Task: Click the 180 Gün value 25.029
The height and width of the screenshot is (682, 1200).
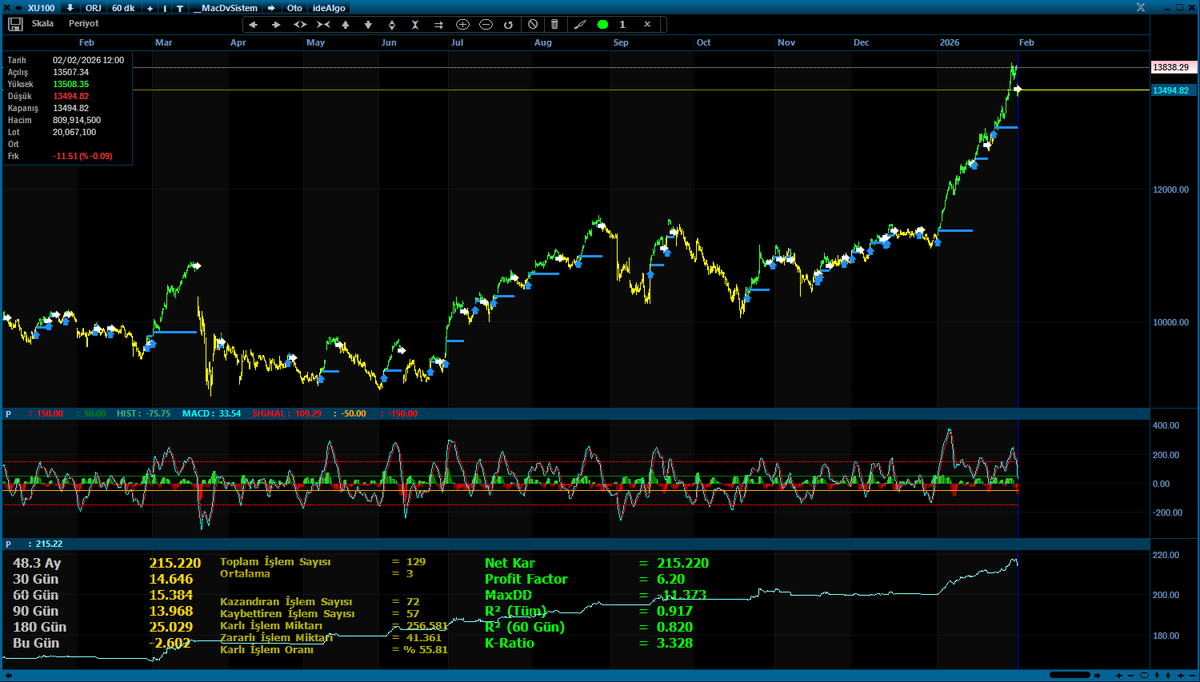Action: (169, 627)
